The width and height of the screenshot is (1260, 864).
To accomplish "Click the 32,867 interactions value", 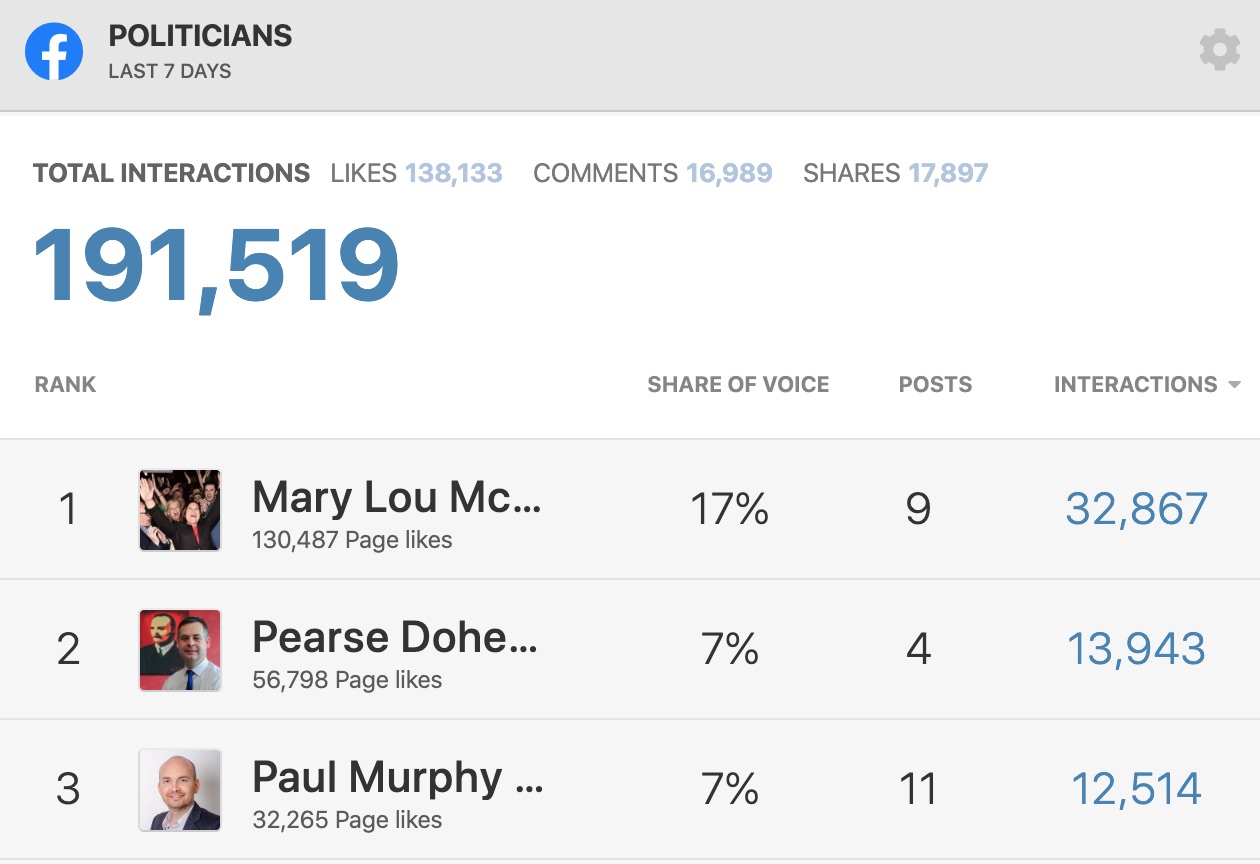I will (x=1136, y=509).
